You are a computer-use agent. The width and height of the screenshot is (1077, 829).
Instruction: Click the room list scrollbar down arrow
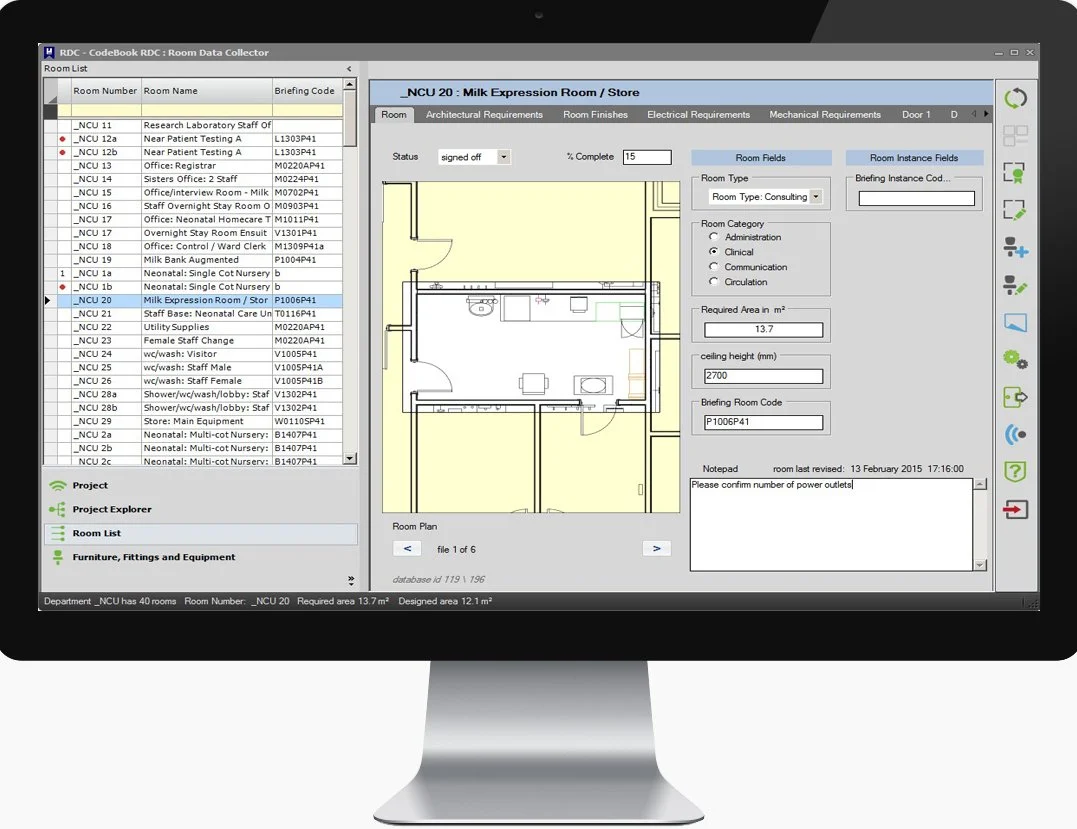[x=350, y=458]
